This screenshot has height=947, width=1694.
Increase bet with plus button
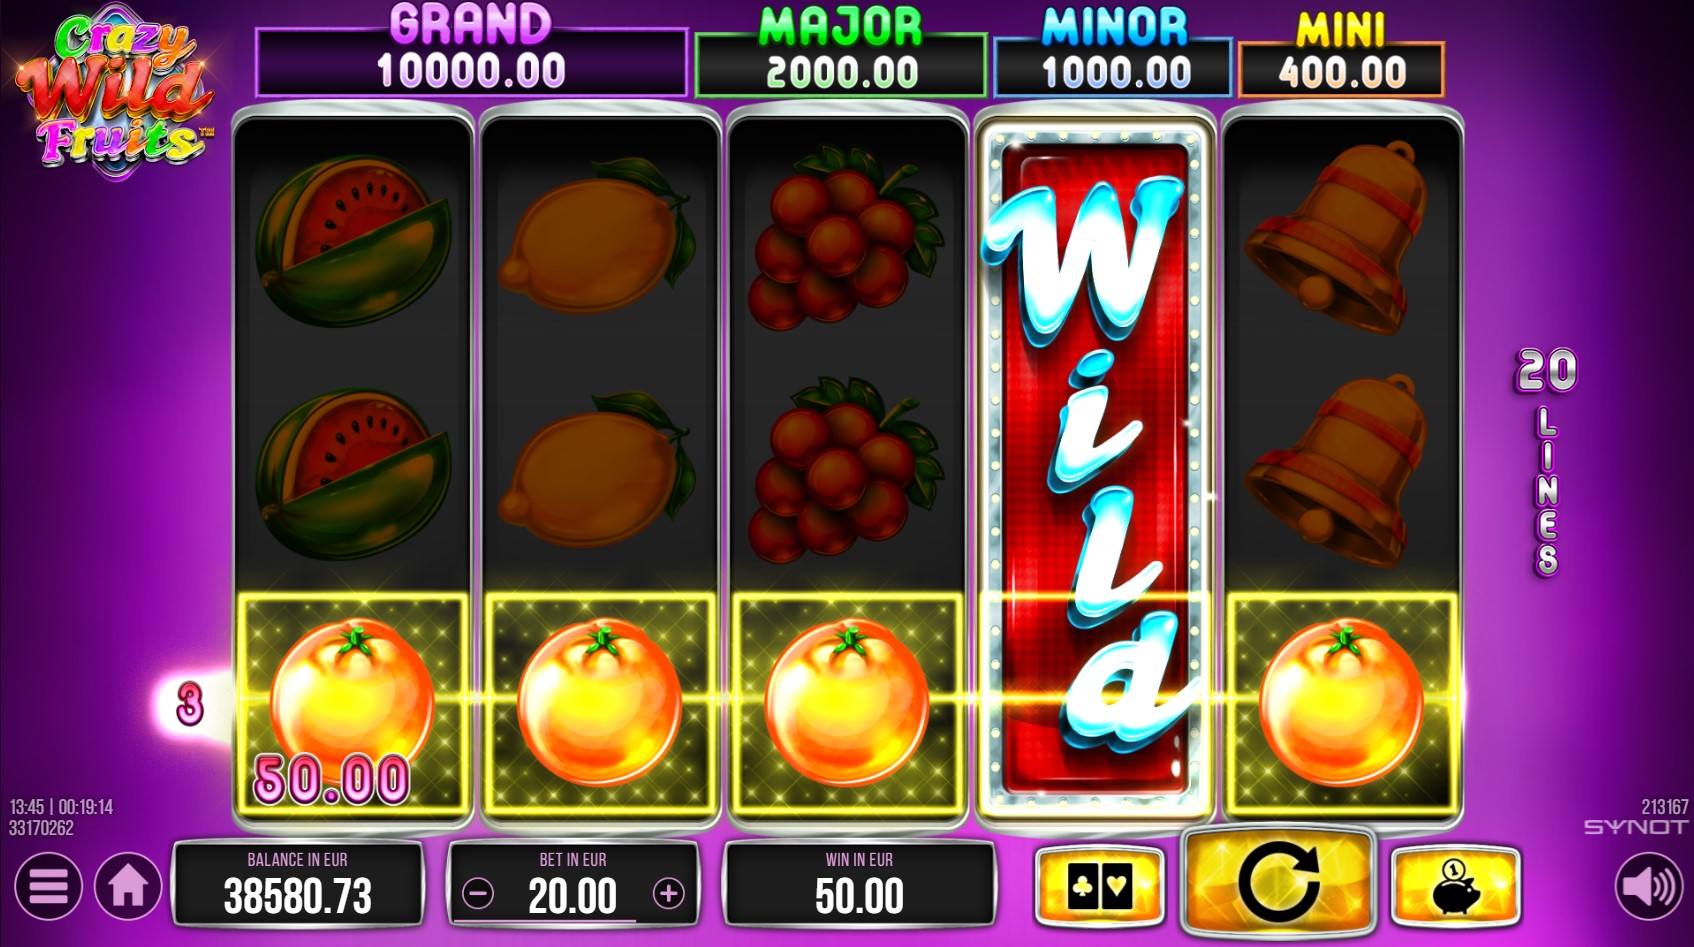click(x=668, y=893)
